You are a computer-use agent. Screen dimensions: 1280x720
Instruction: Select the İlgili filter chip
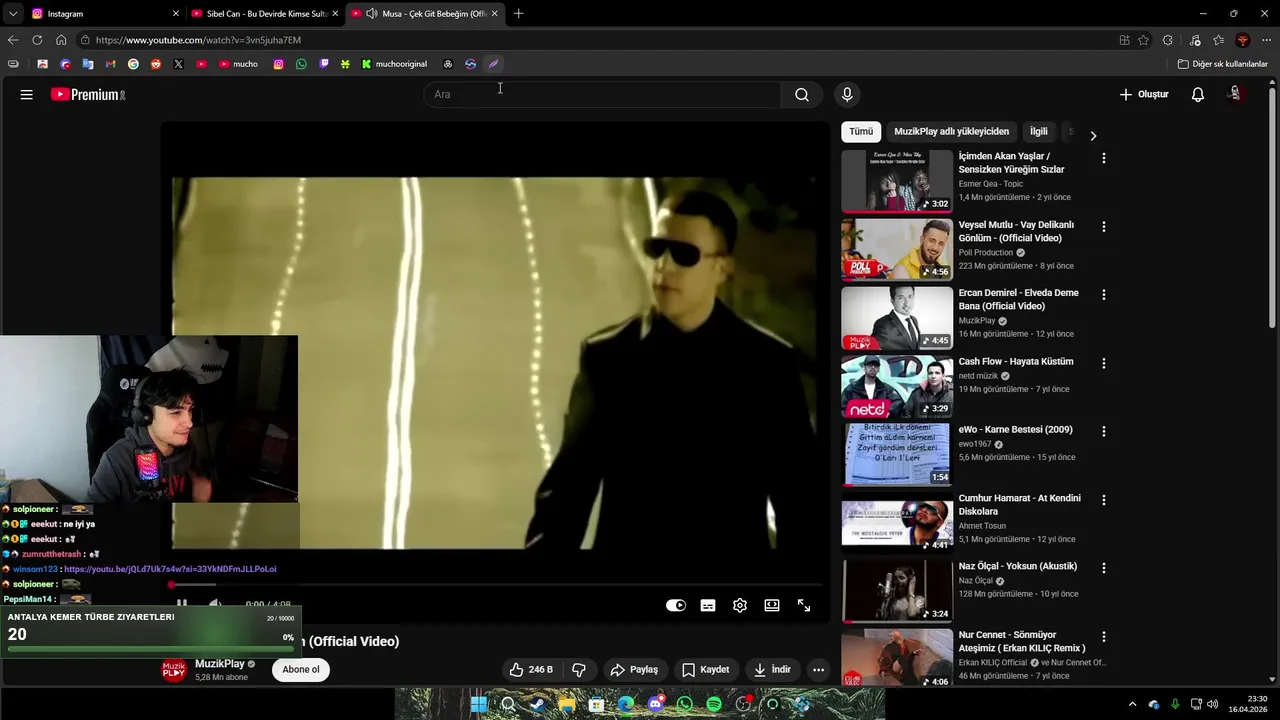[1039, 131]
